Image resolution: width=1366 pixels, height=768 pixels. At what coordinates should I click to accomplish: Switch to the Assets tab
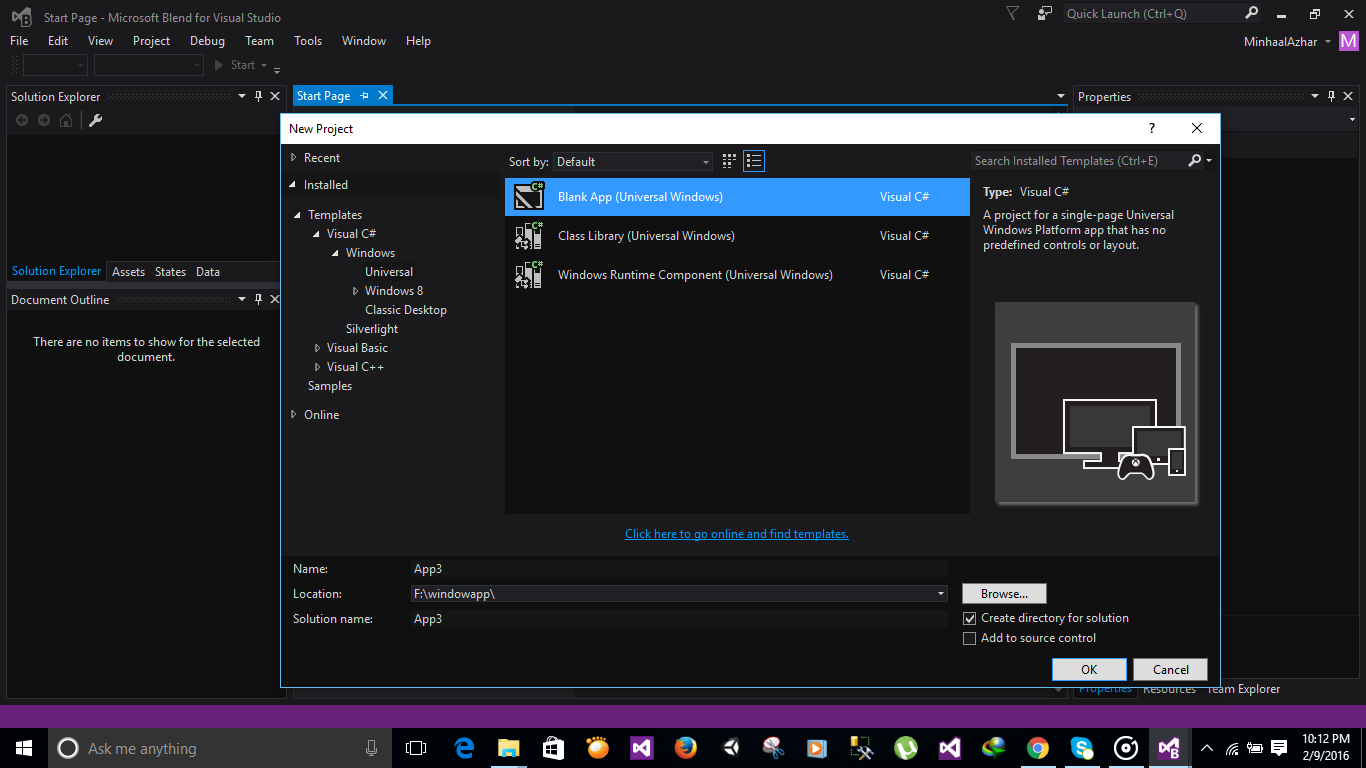click(x=128, y=272)
